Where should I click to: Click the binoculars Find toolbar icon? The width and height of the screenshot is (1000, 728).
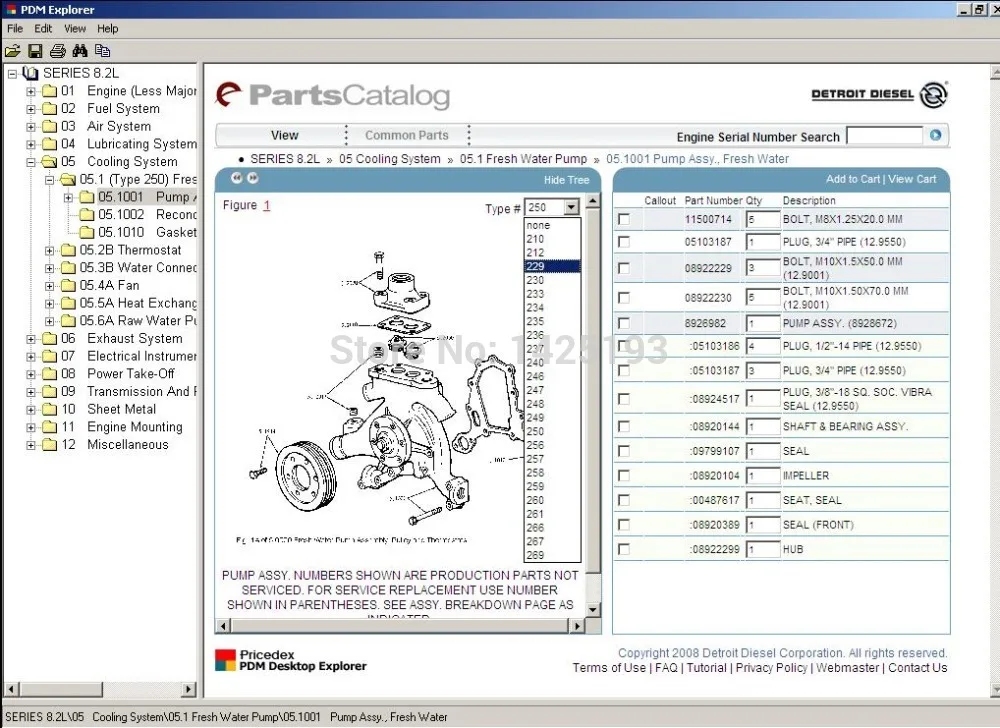pyautogui.click(x=80, y=51)
